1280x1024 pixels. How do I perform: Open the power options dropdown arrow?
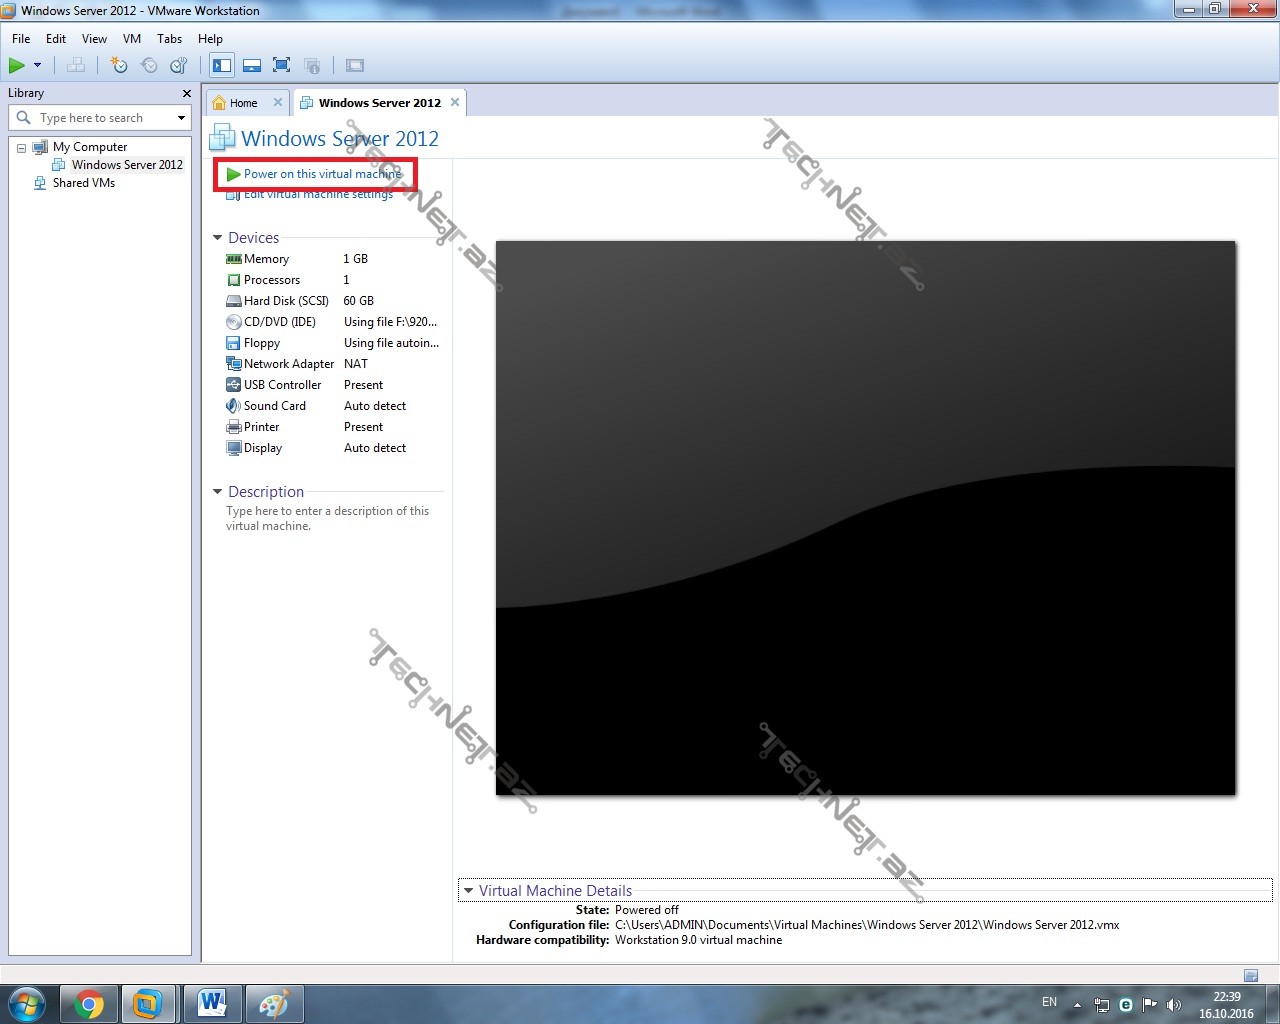(x=38, y=66)
